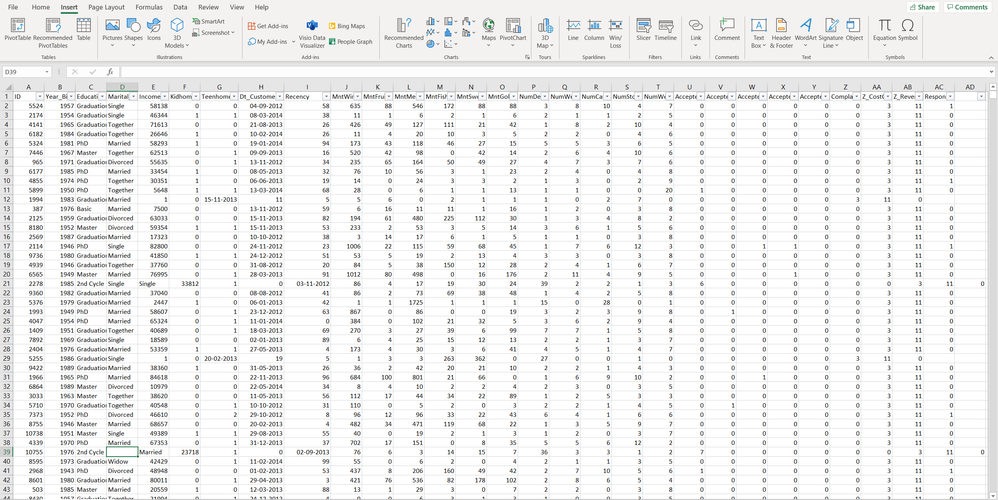Insert a Table

(x=83, y=30)
